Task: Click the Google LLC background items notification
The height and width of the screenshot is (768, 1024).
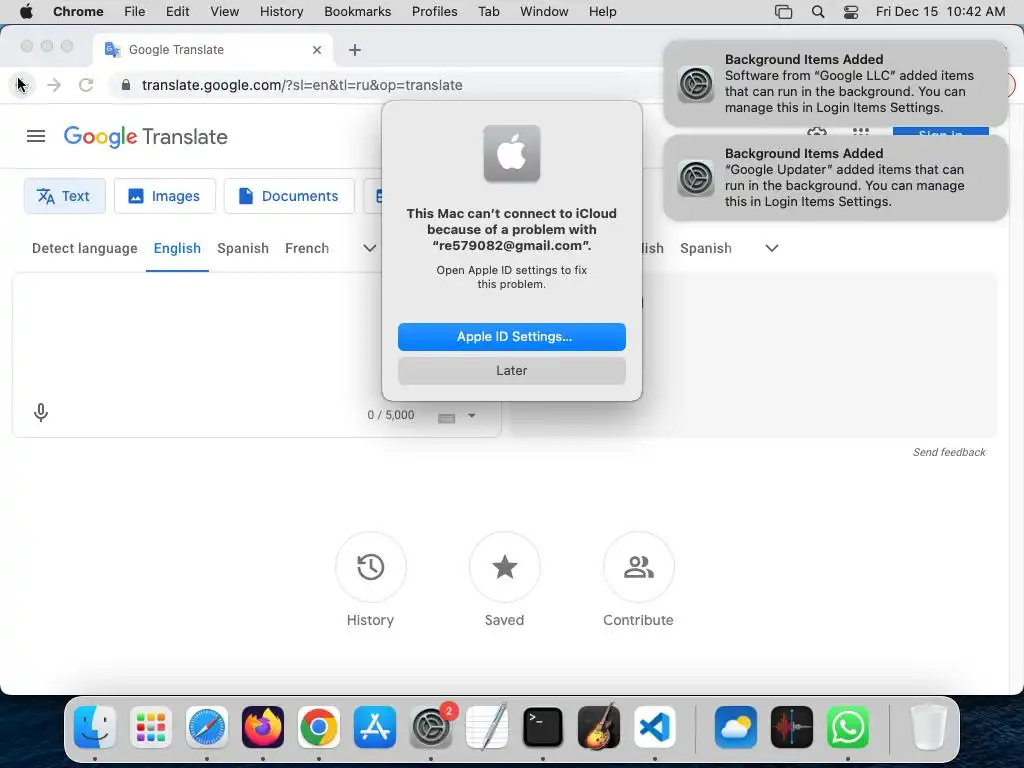Action: (x=835, y=84)
